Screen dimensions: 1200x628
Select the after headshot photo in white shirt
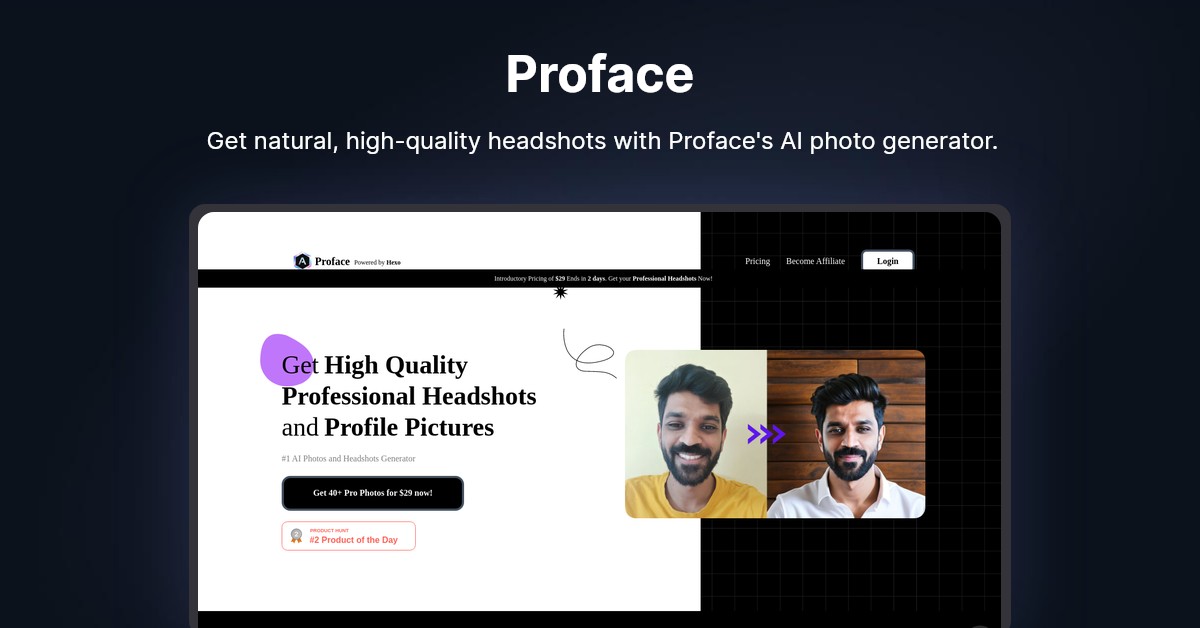[846, 434]
